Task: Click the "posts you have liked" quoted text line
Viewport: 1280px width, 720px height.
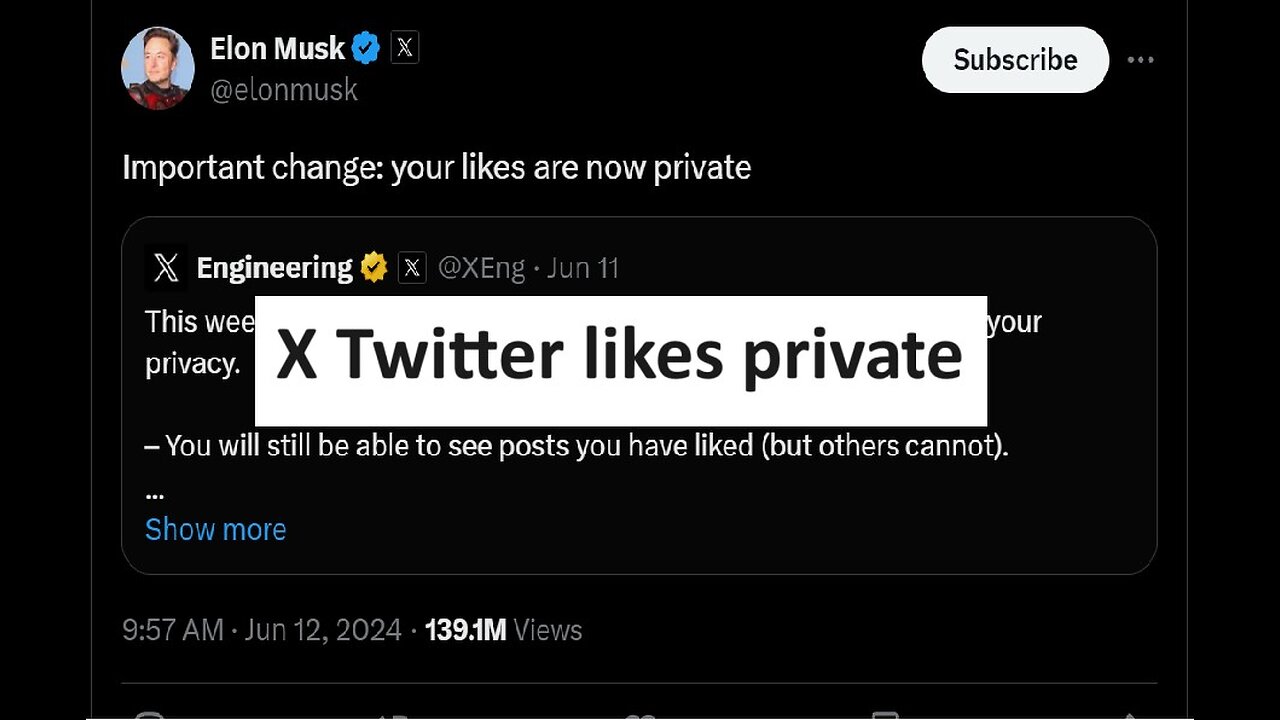Action: click(x=576, y=445)
